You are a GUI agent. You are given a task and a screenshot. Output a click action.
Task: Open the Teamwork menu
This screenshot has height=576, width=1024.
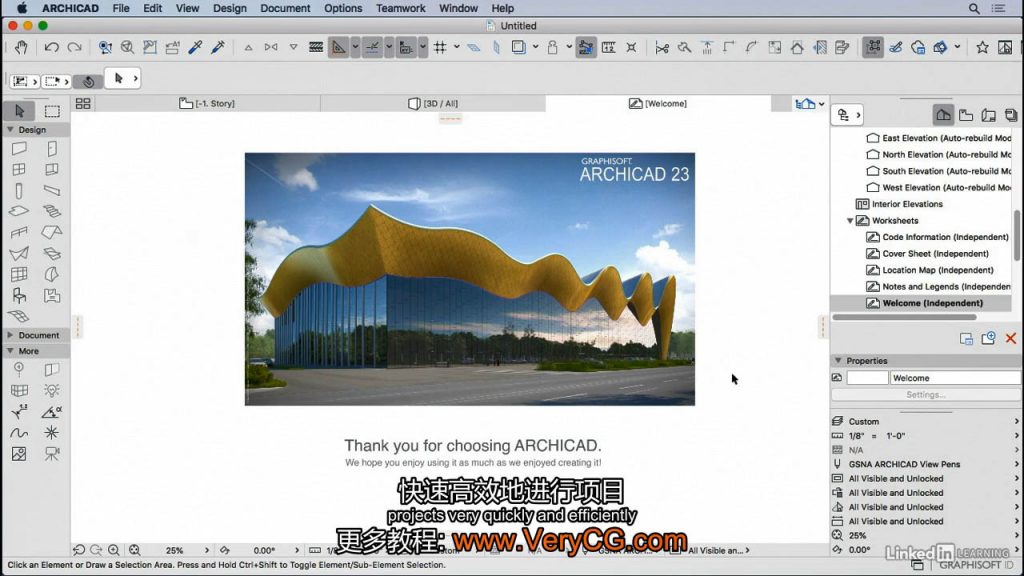[400, 8]
